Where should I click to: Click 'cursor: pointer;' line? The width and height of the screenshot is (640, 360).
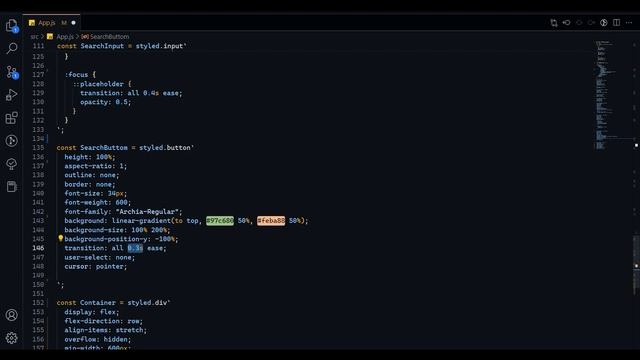[x=96, y=267]
